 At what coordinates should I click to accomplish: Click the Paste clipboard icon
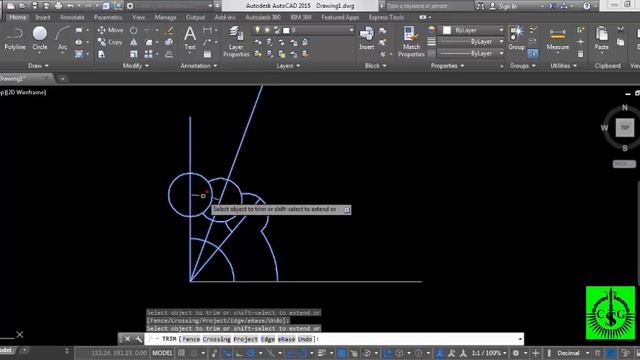(601, 38)
